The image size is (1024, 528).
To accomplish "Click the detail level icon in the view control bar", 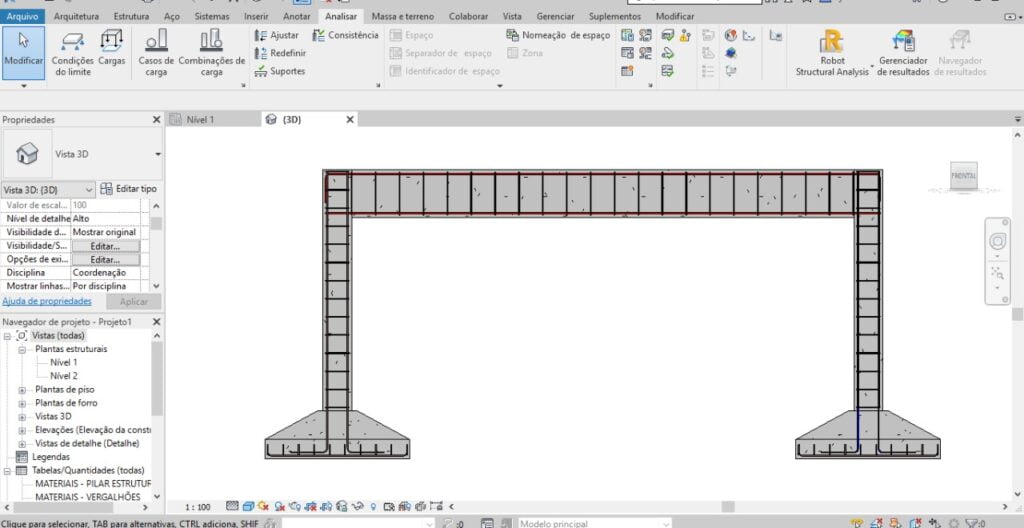I will tap(232, 506).
